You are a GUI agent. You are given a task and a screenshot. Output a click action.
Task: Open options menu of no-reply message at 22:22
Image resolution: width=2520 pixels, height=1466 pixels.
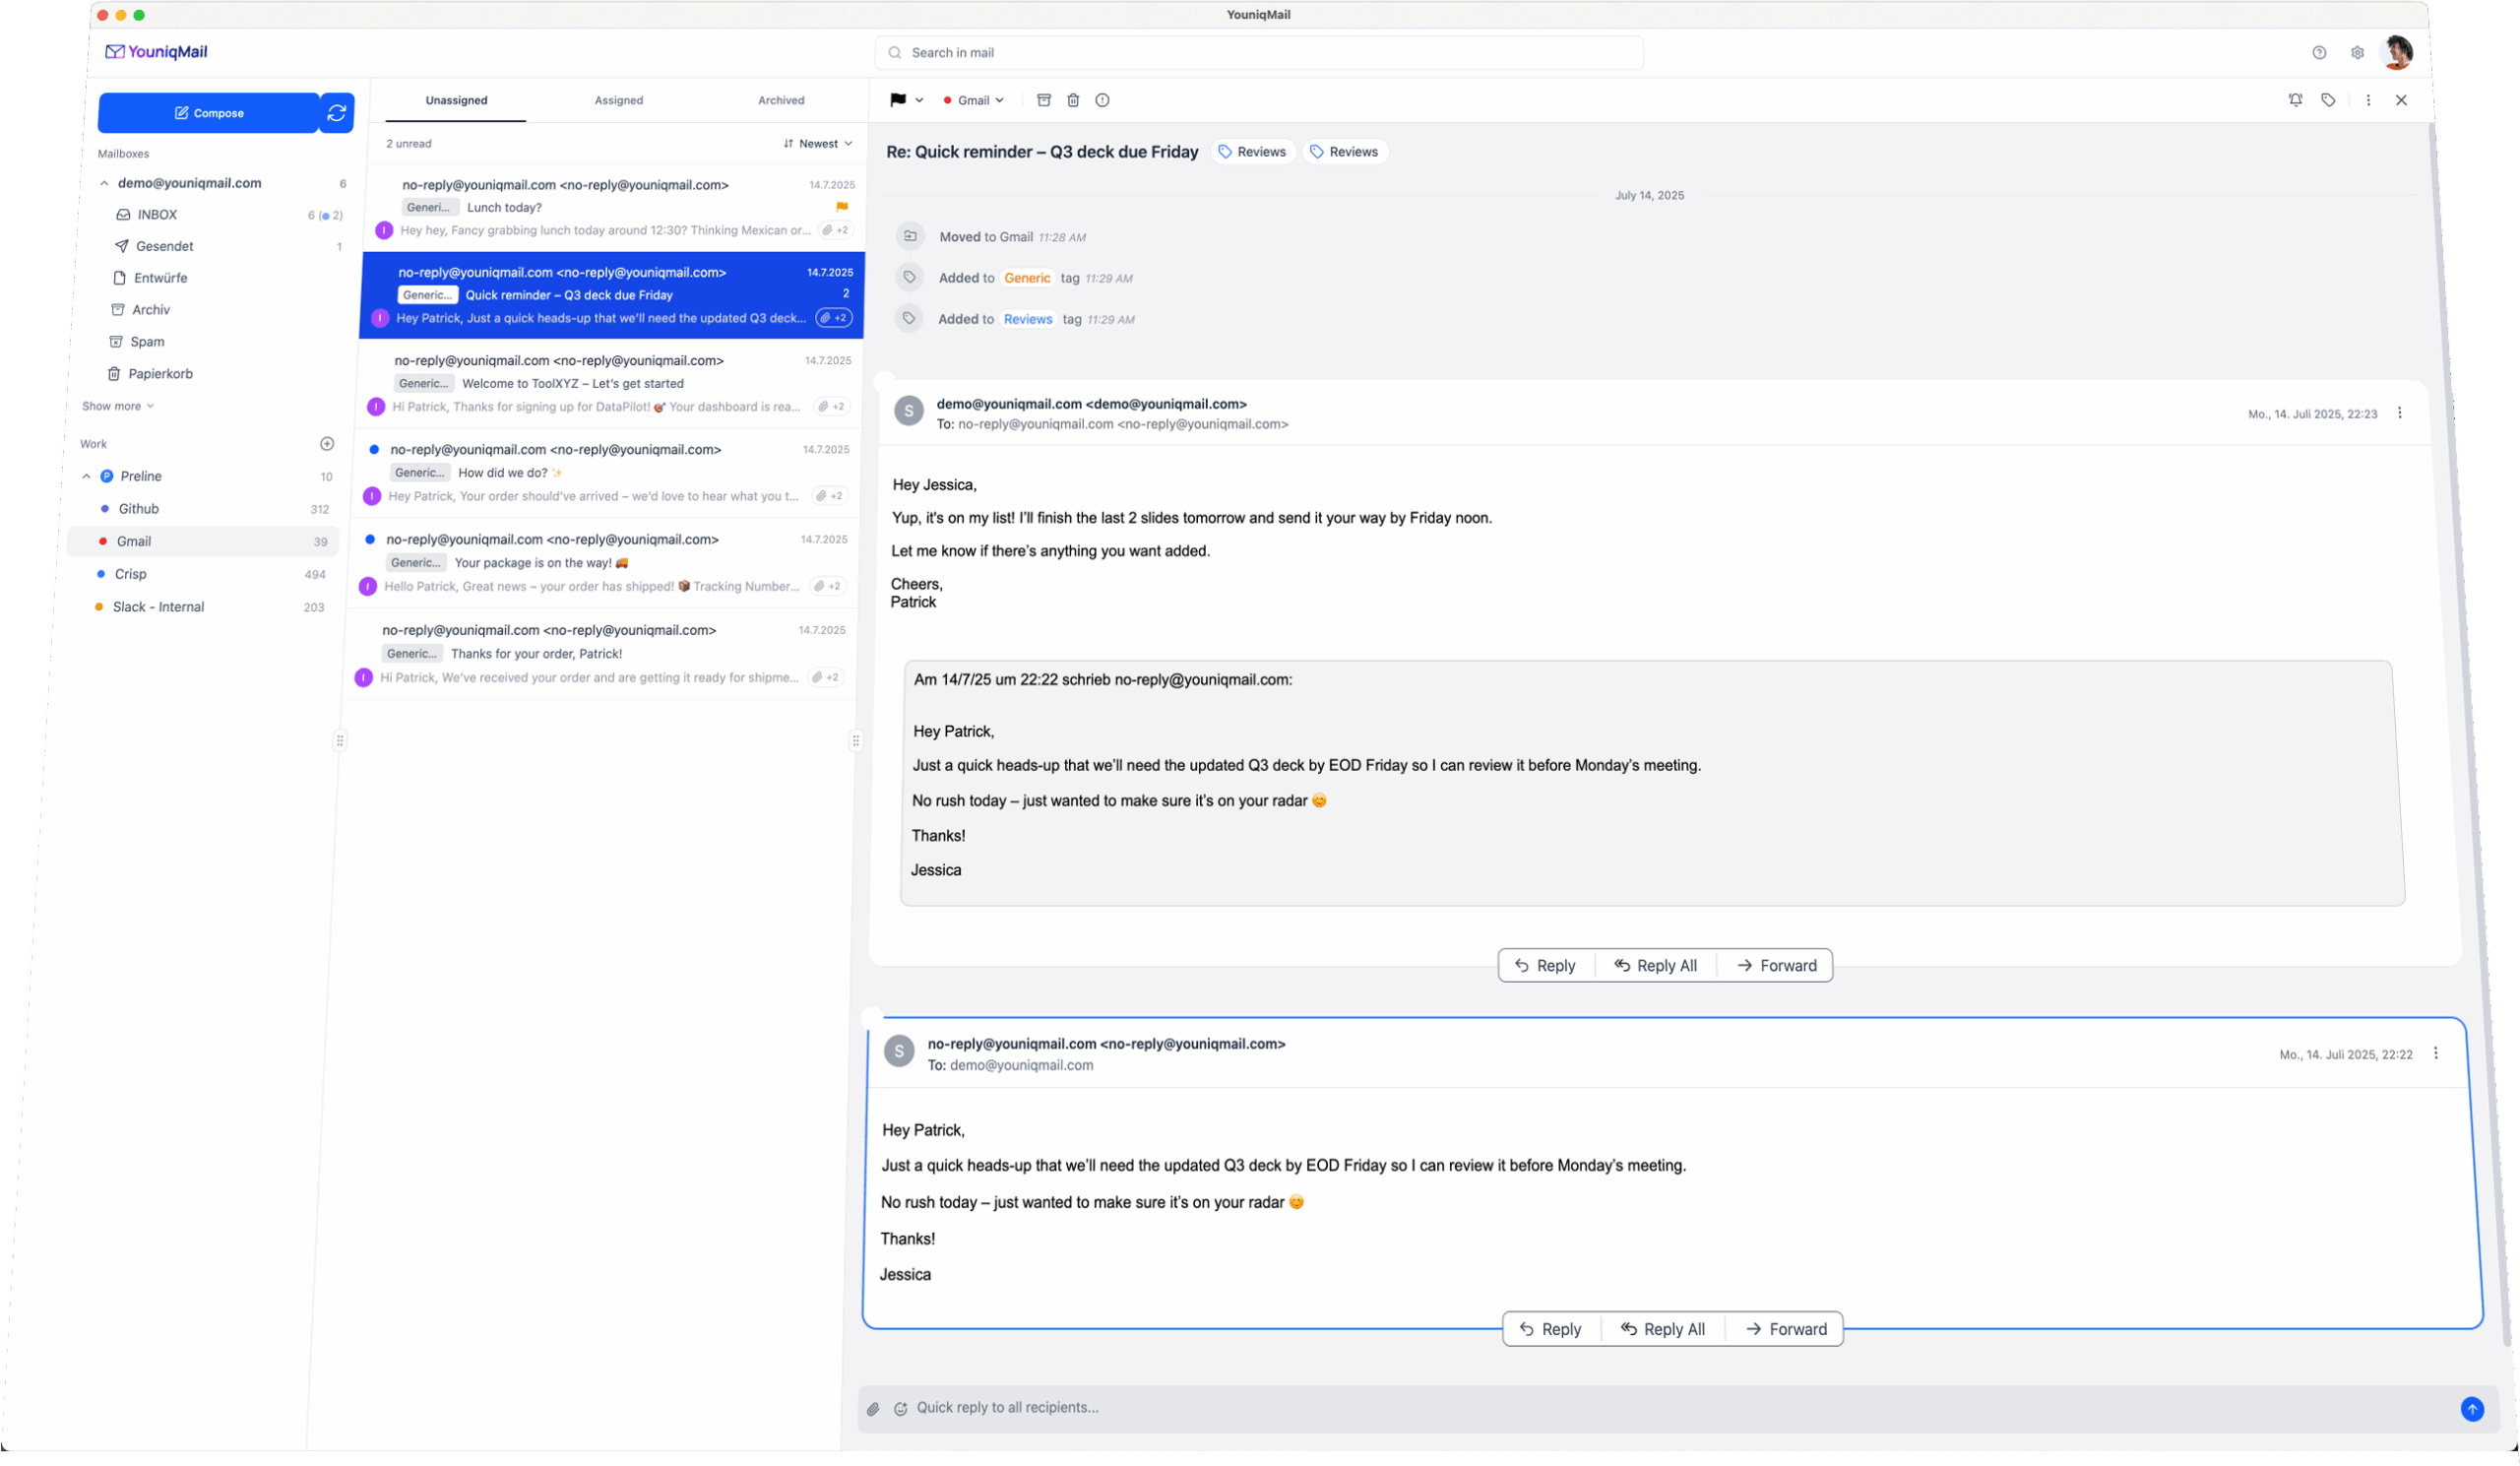2435,1053
